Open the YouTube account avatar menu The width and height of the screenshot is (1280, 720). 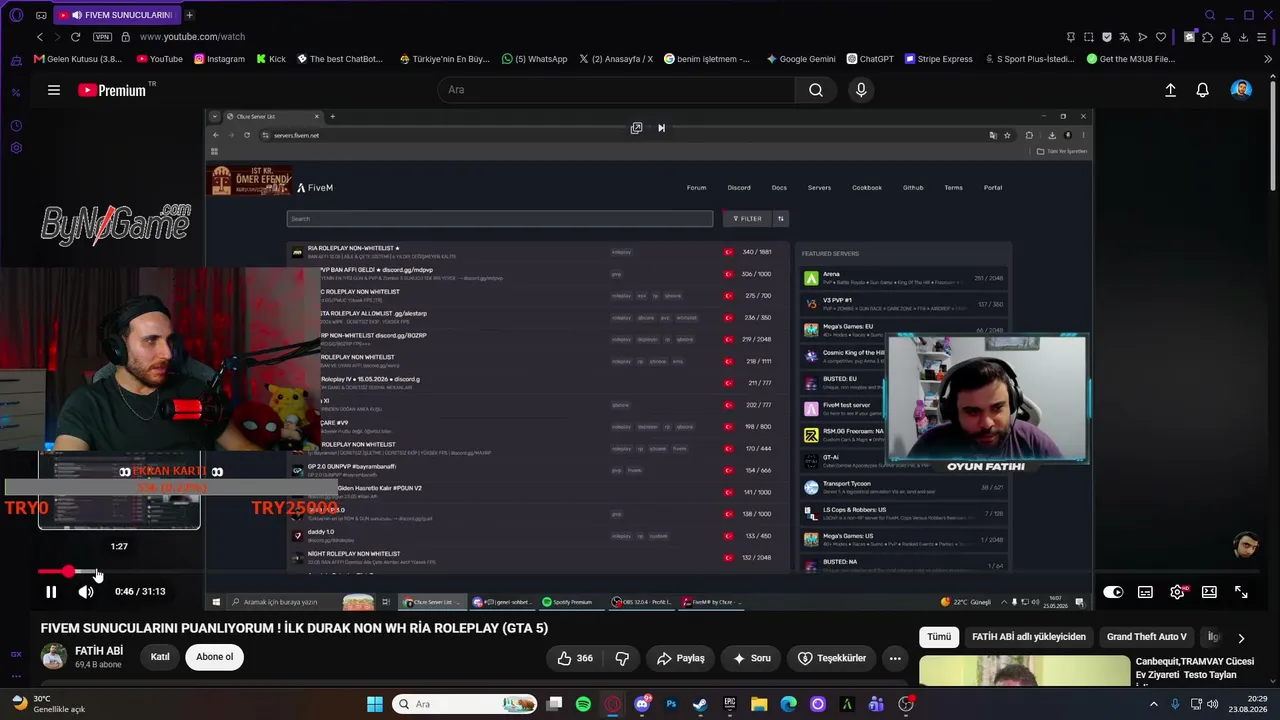[1241, 90]
